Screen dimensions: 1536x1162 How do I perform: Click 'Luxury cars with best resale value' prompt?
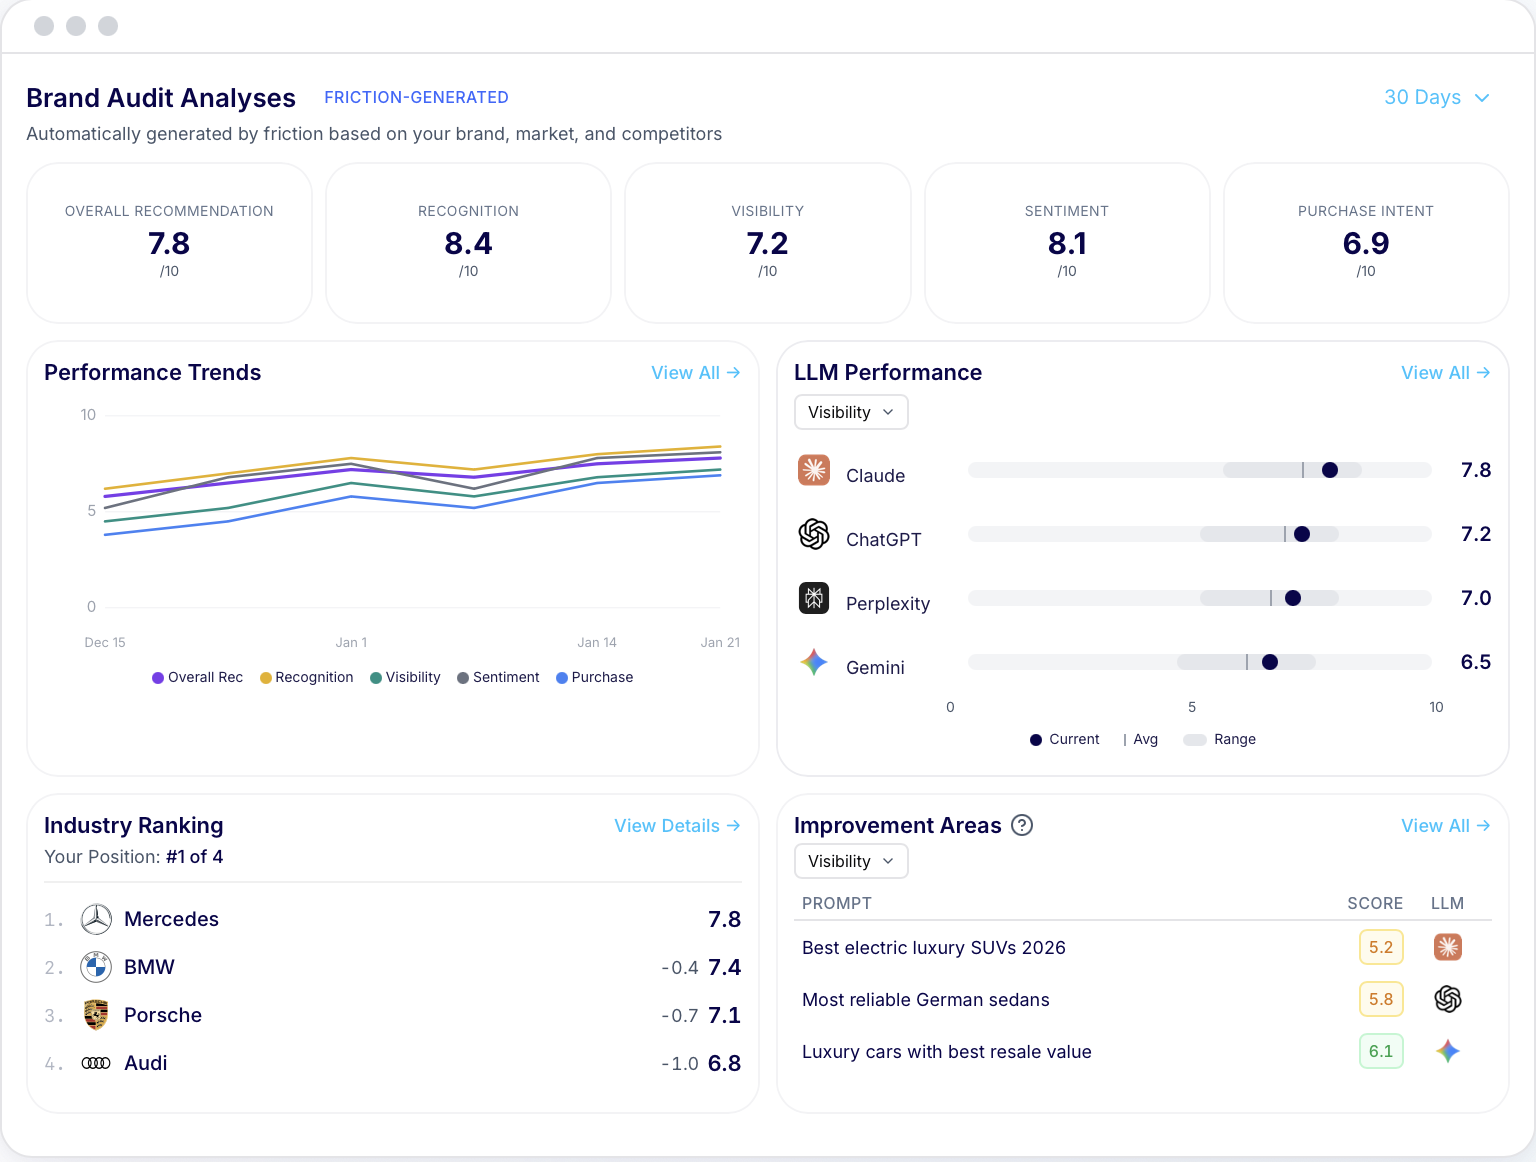coord(947,1051)
